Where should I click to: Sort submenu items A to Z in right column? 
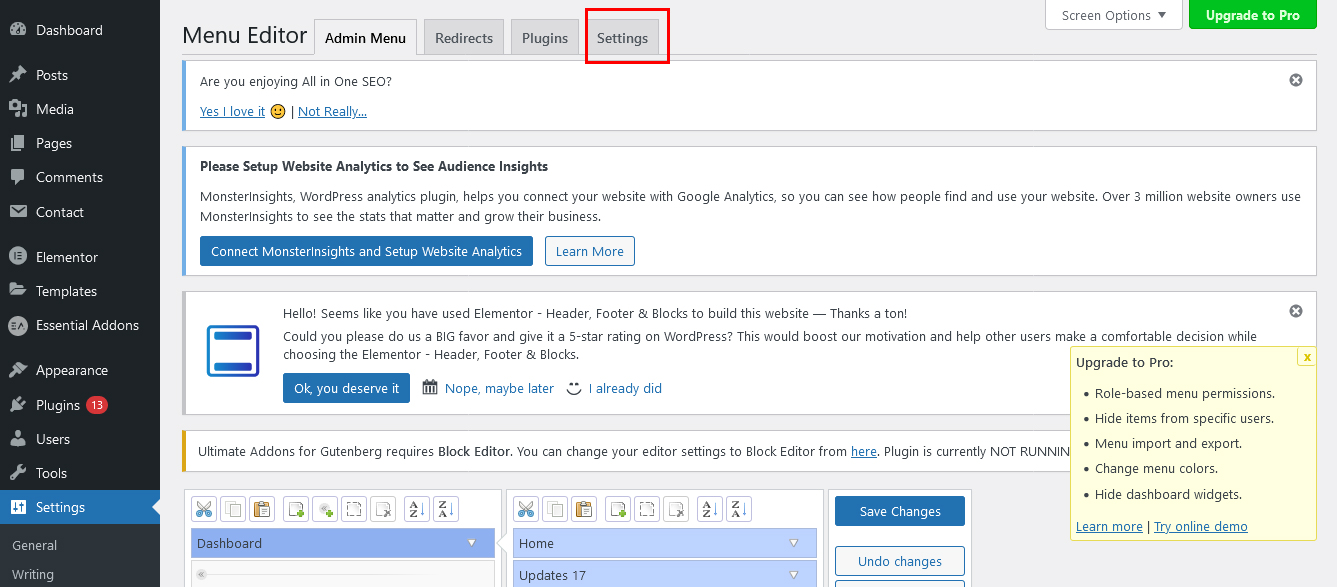click(x=710, y=509)
